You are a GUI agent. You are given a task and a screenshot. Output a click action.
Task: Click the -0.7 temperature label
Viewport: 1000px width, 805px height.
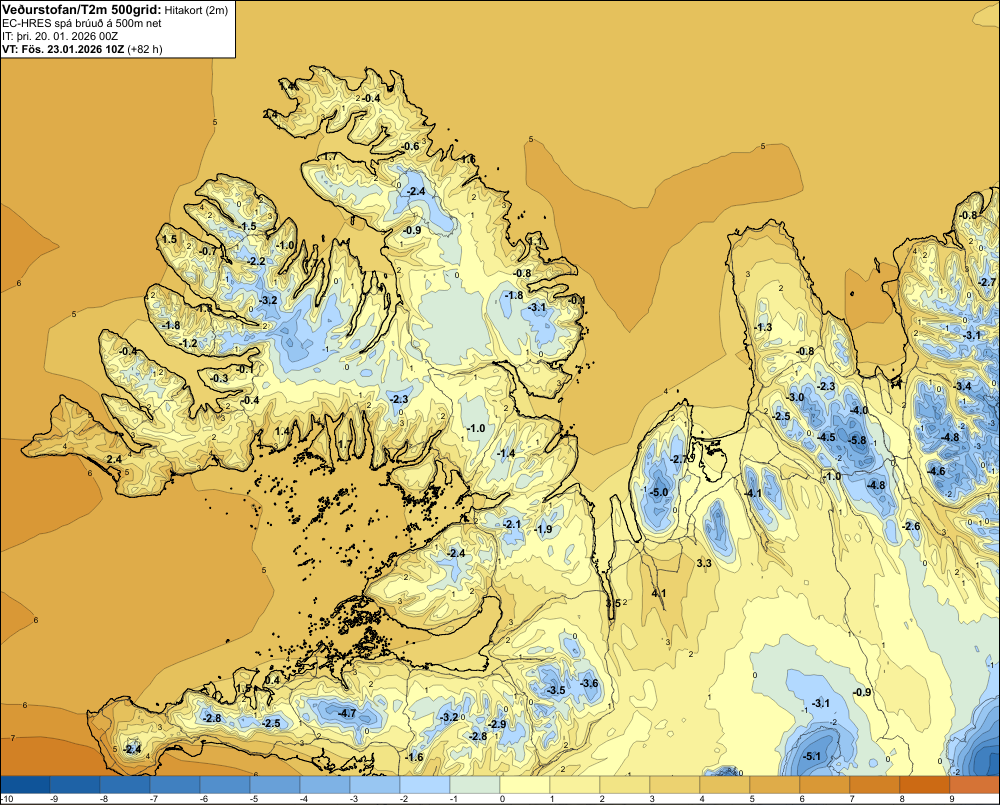[x=208, y=251]
